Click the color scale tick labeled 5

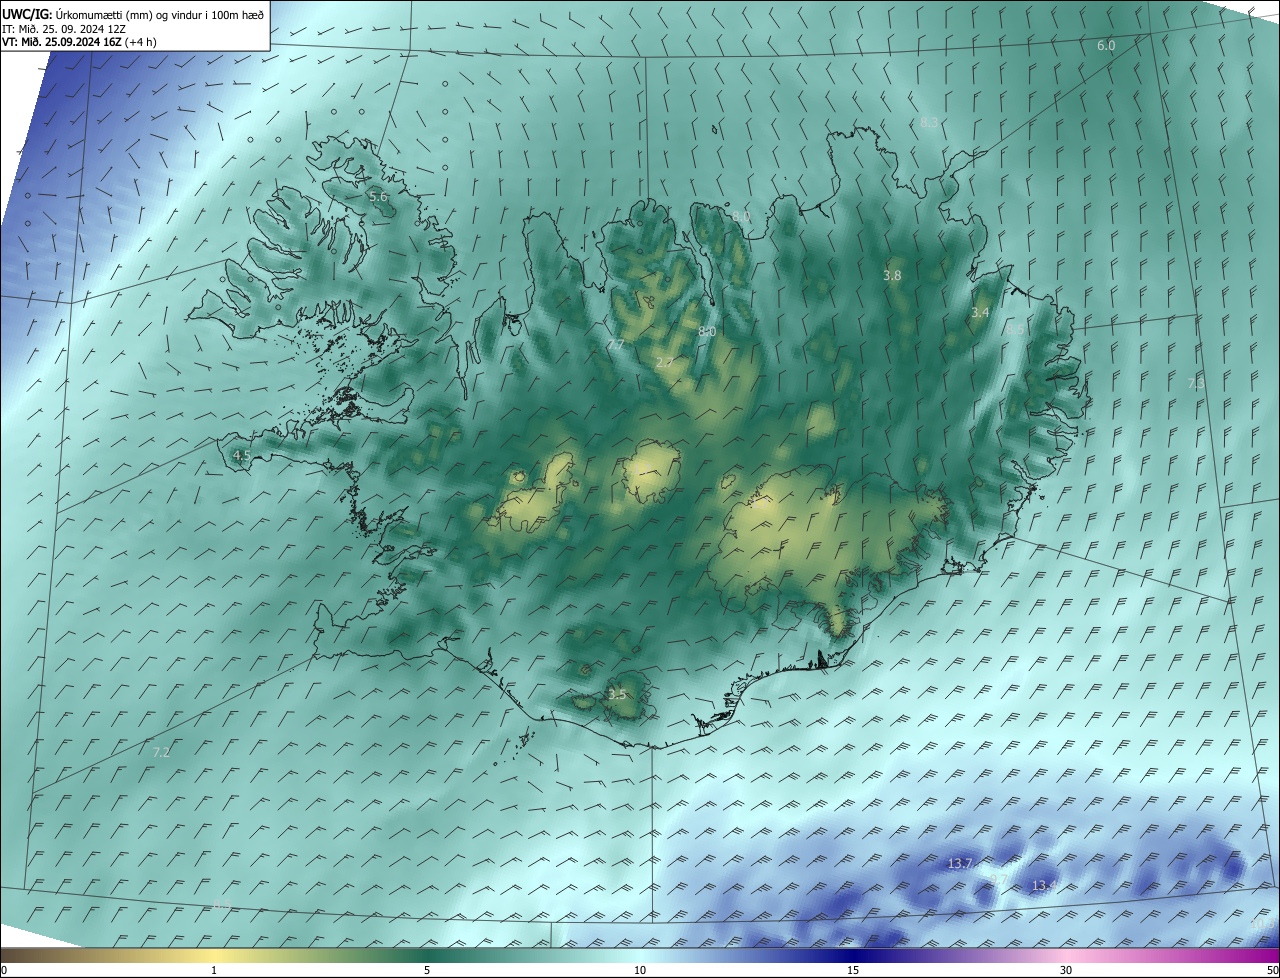point(427,970)
